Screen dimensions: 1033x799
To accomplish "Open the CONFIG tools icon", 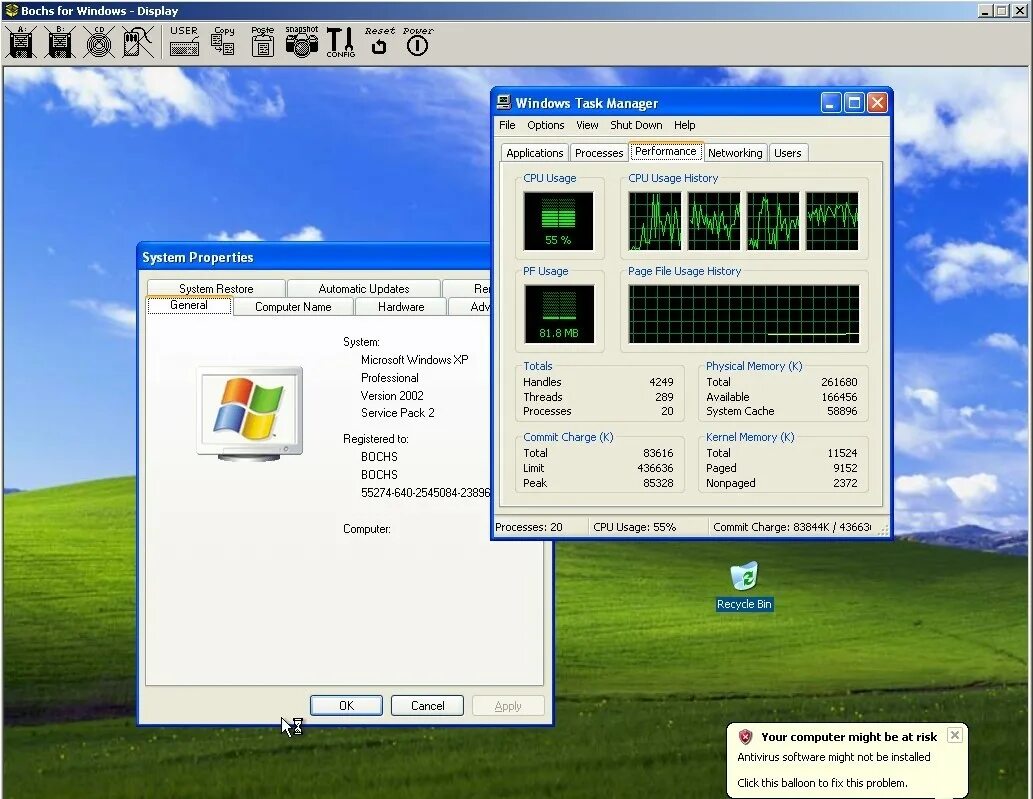I will 340,42.
